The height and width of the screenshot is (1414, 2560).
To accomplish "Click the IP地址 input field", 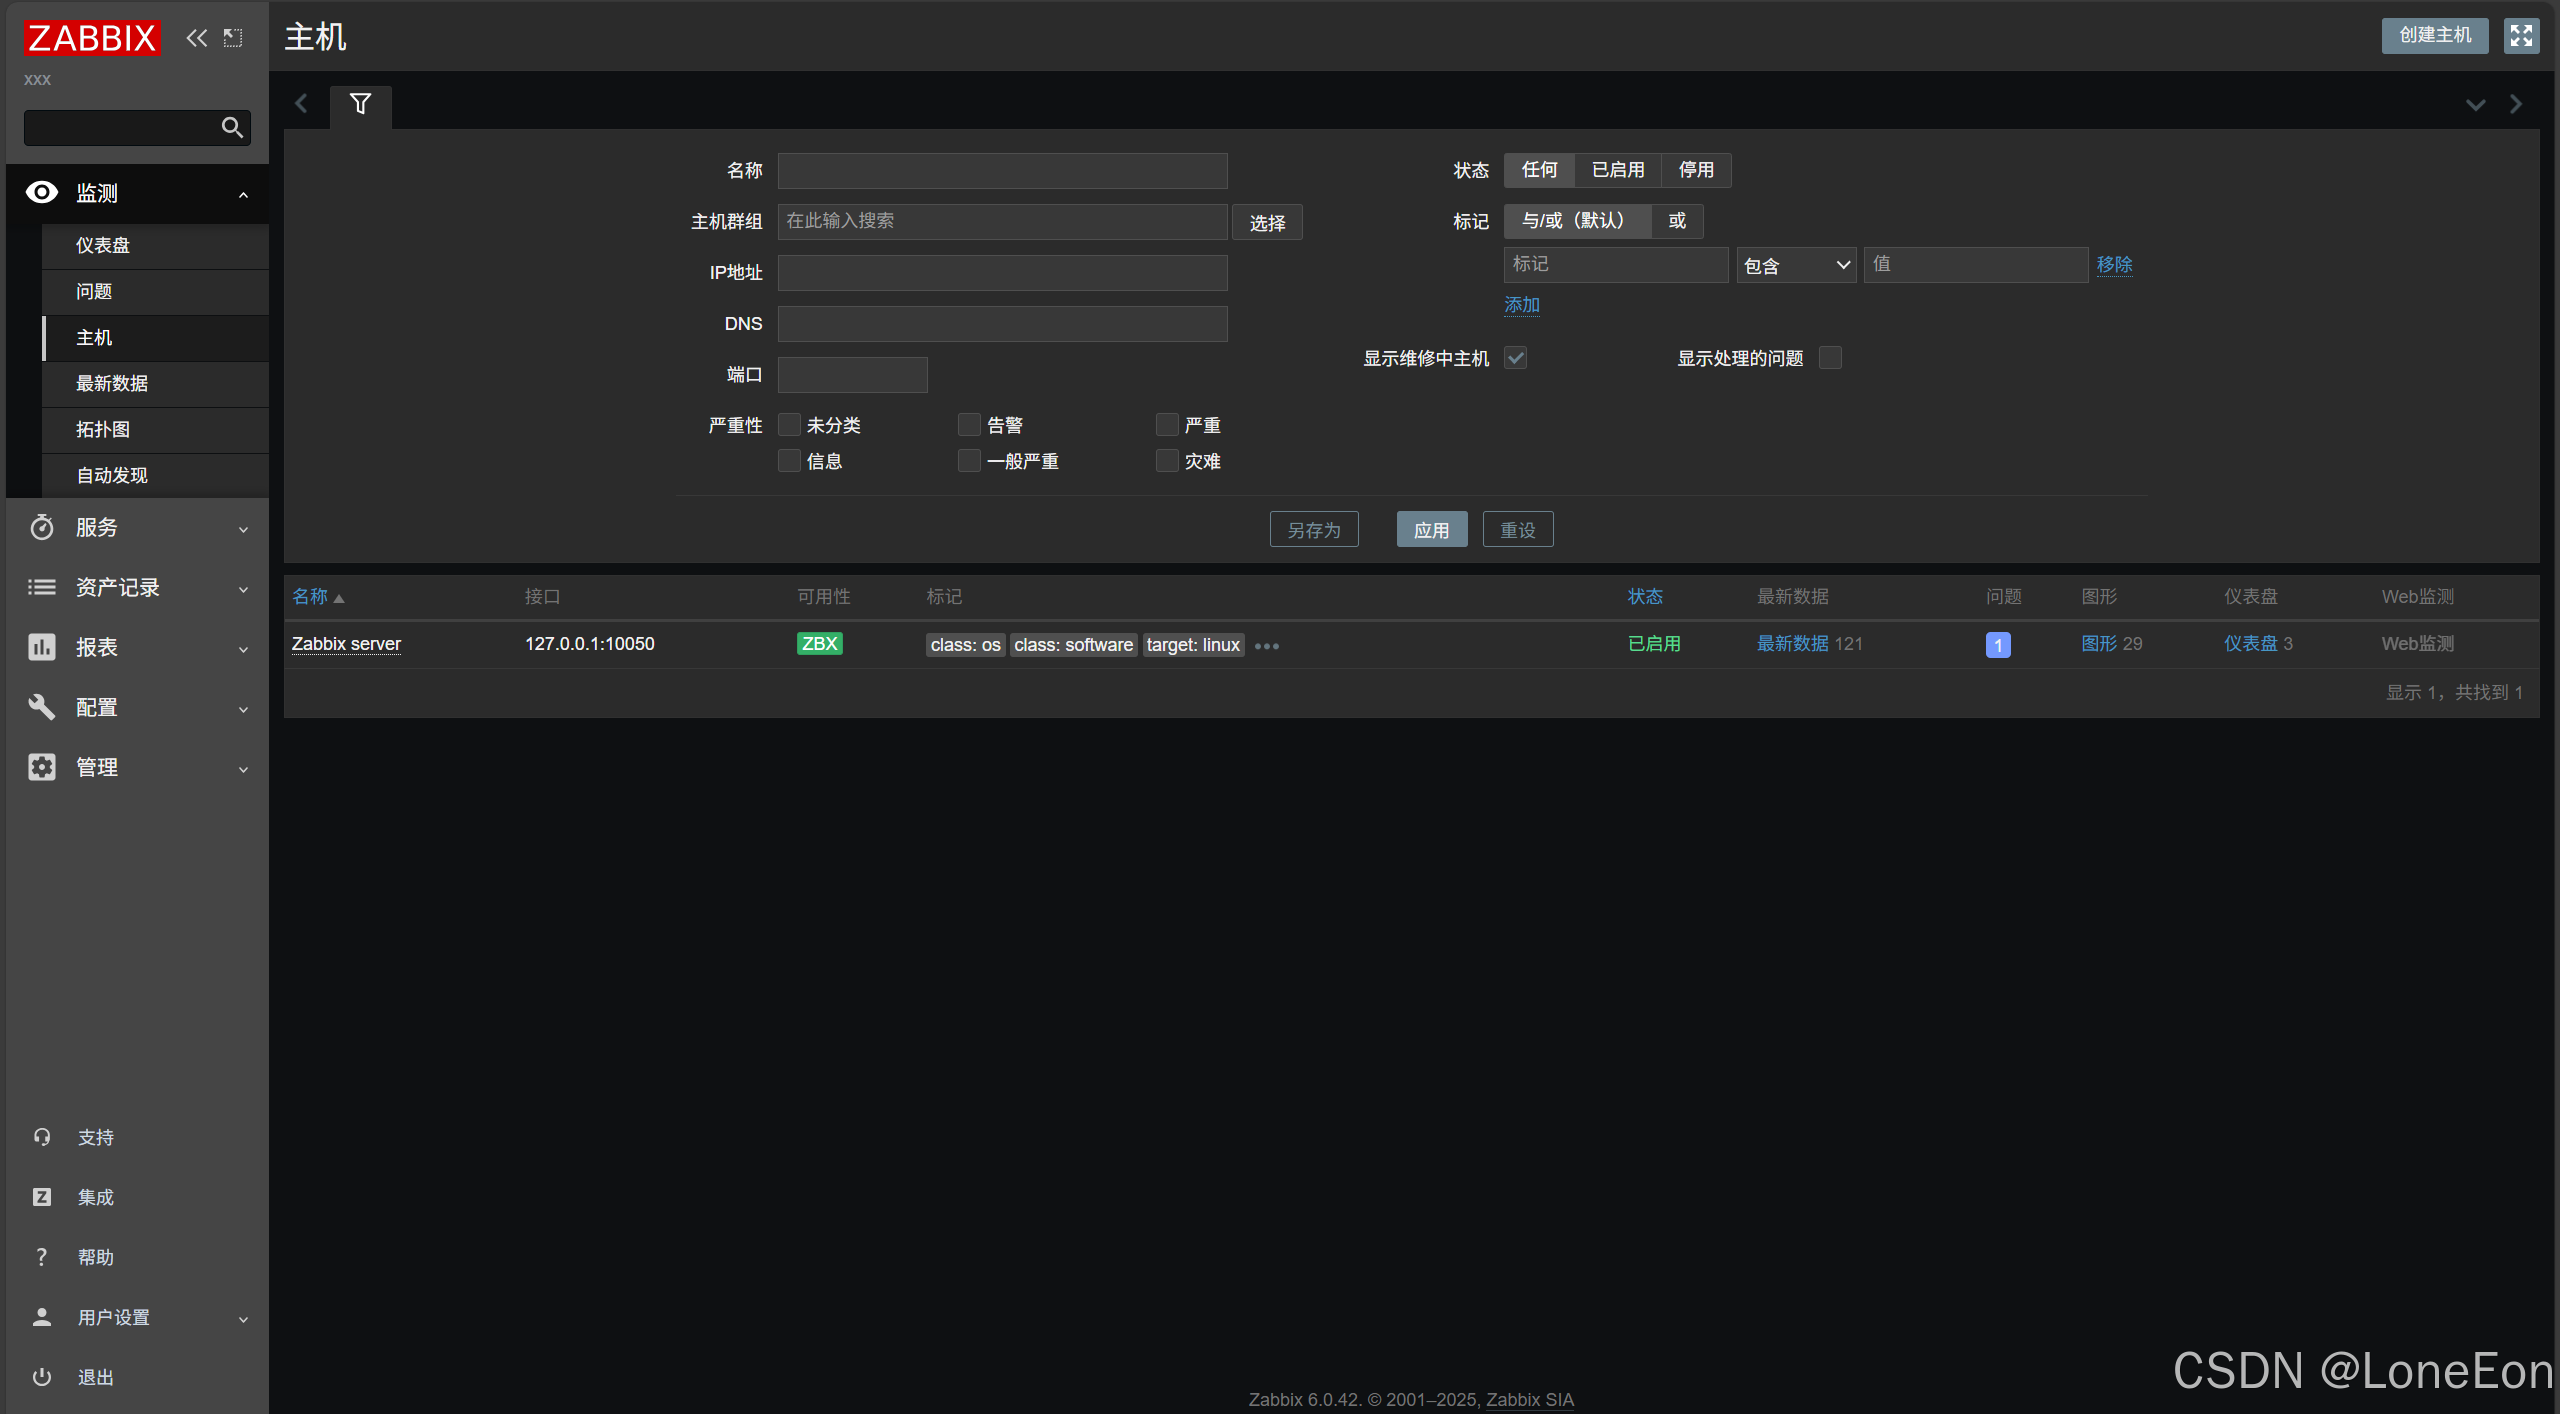I will 1002,273.
